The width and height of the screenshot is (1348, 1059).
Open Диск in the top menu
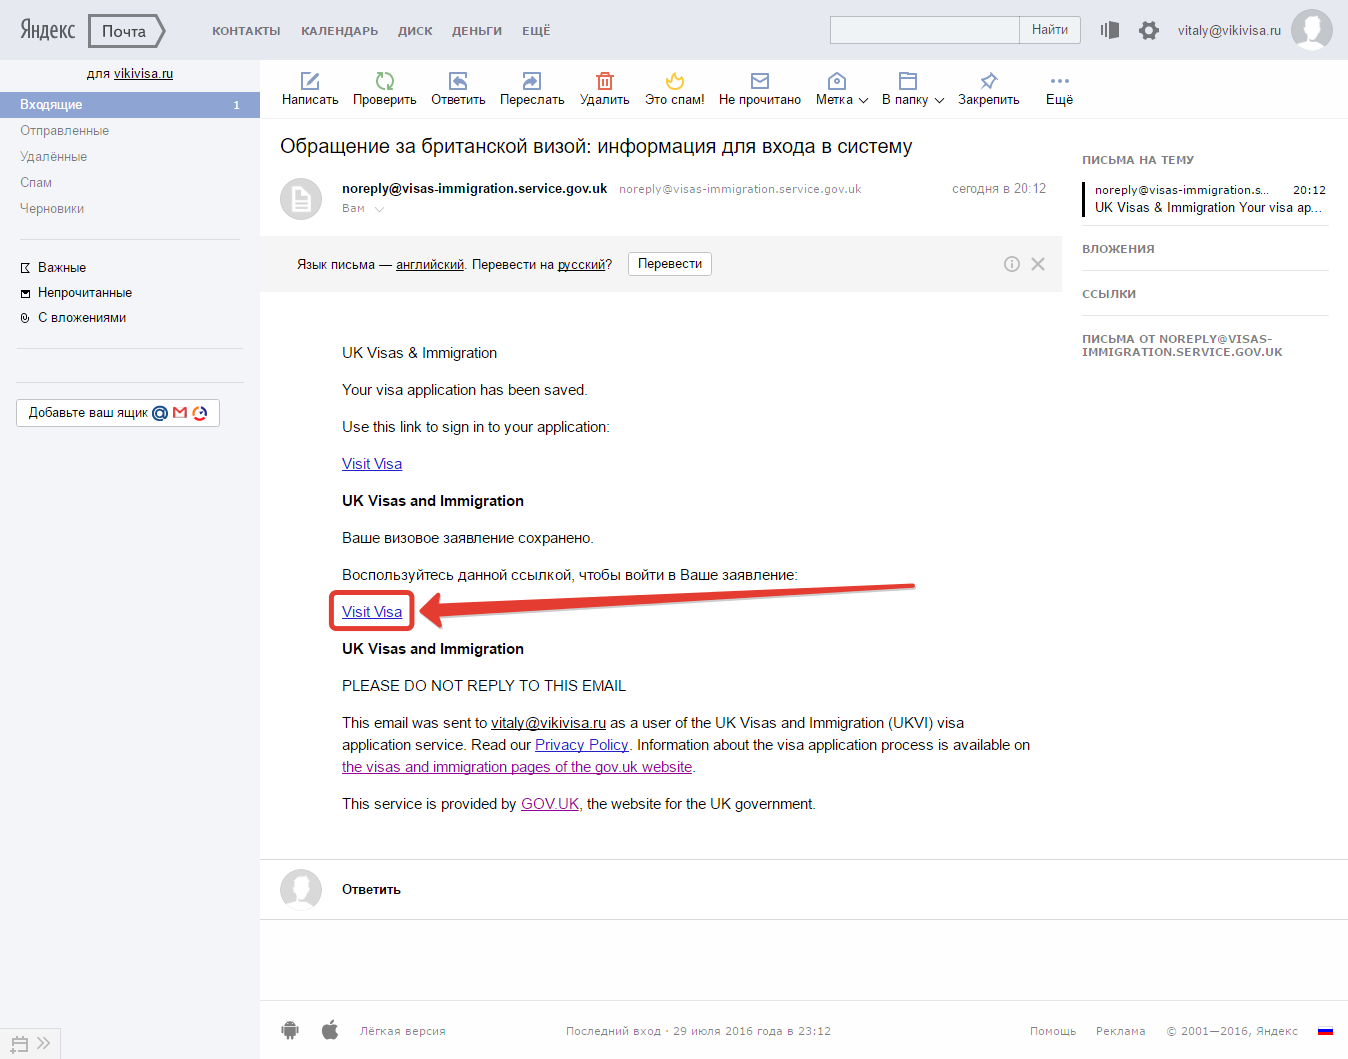coord(415,31)
